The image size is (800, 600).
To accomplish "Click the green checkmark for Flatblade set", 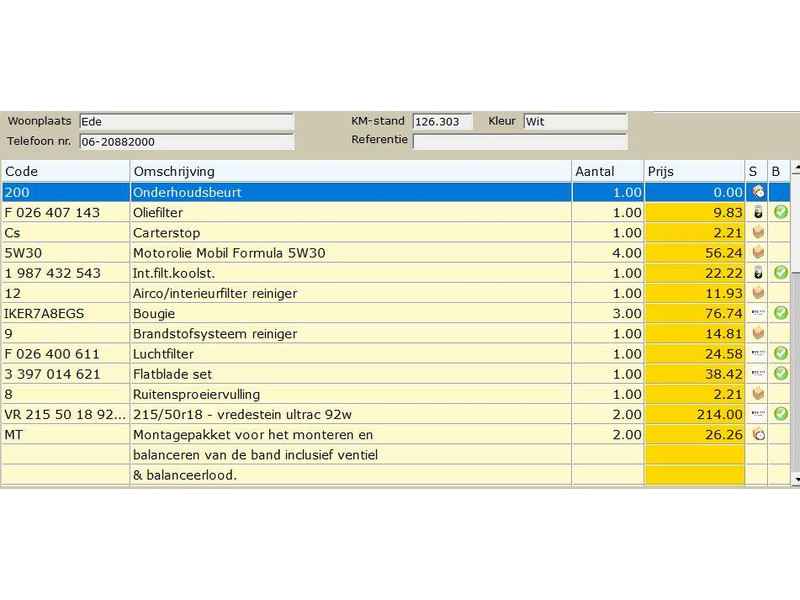I will click(781, 373).
